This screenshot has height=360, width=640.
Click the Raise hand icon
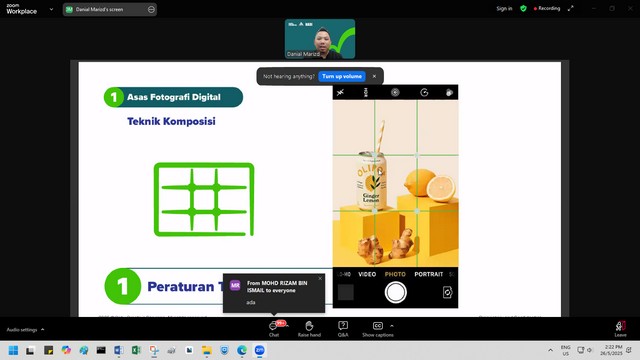[309, 329]
